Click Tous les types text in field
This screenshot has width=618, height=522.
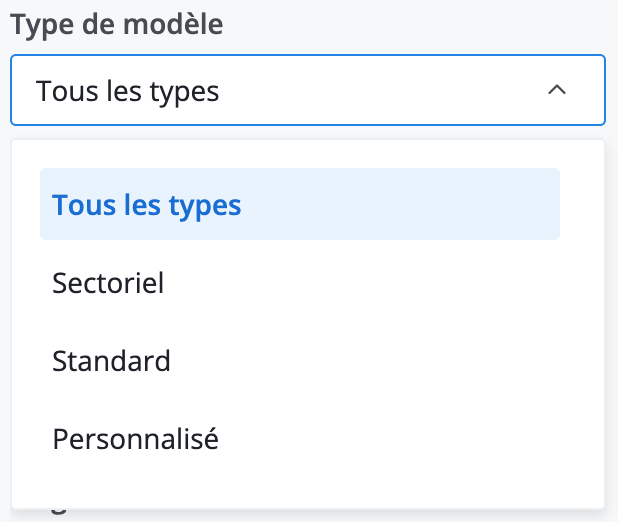click(x=127, y=91)
